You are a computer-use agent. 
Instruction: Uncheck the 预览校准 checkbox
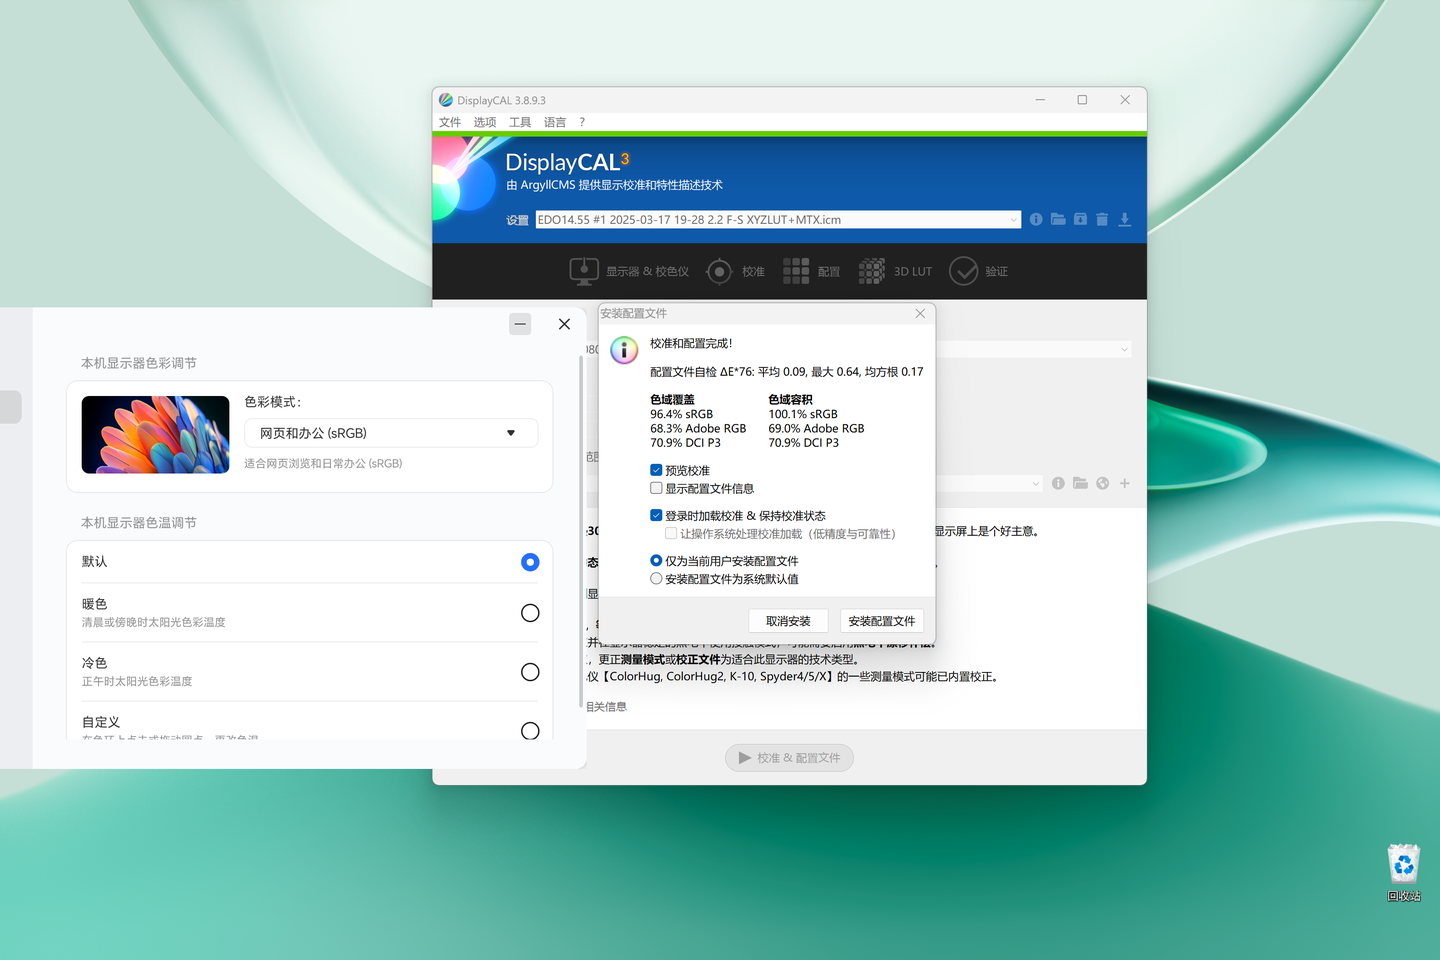[656, 470]
